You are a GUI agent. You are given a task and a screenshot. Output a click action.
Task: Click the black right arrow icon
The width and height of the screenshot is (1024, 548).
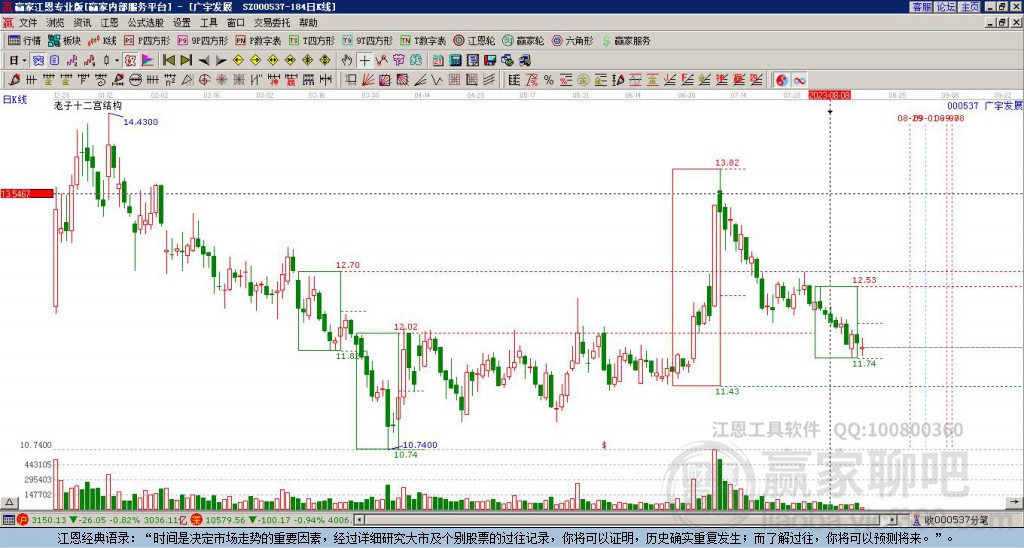[x=221, y=60]
